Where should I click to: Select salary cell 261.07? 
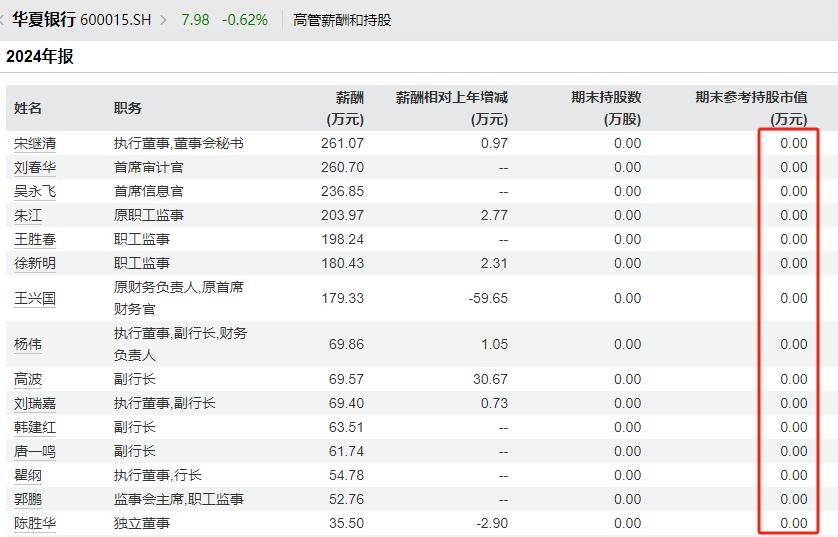[343, 143]
